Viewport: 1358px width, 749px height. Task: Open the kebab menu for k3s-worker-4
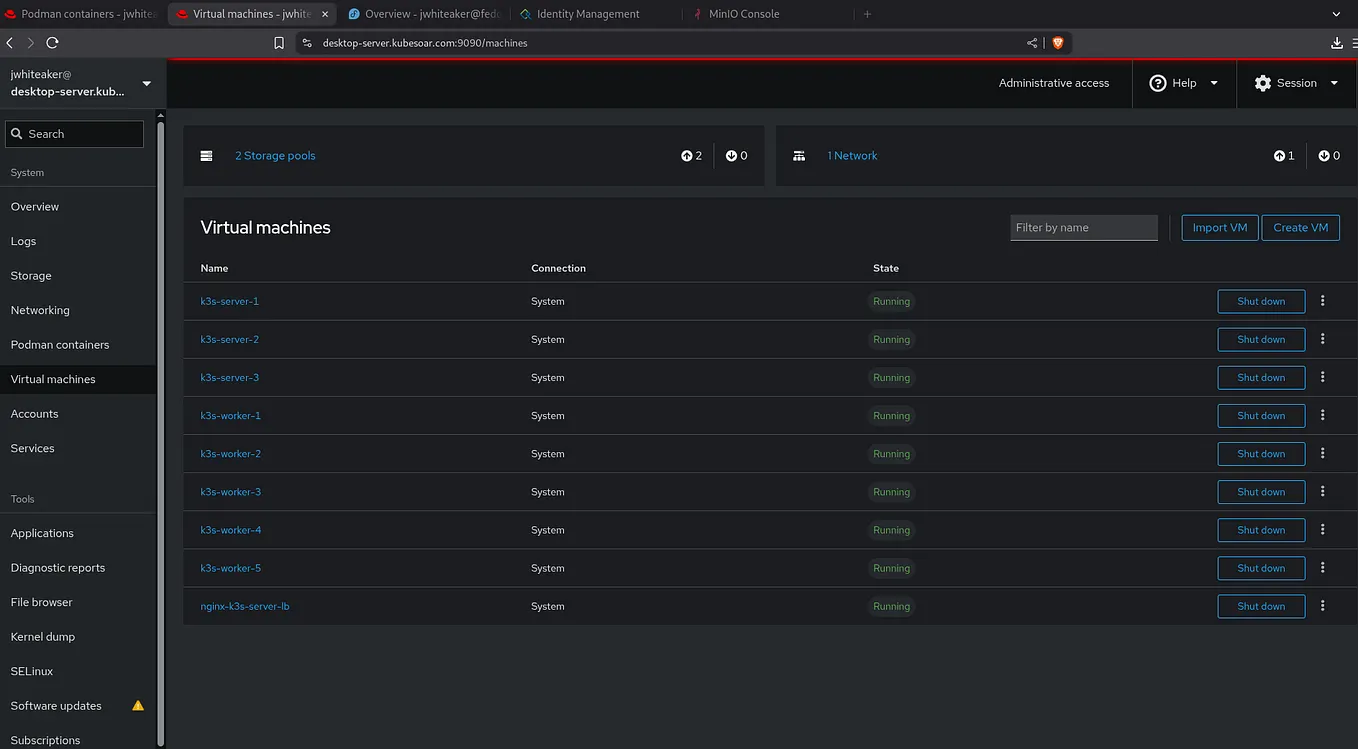coord(1322,530)
